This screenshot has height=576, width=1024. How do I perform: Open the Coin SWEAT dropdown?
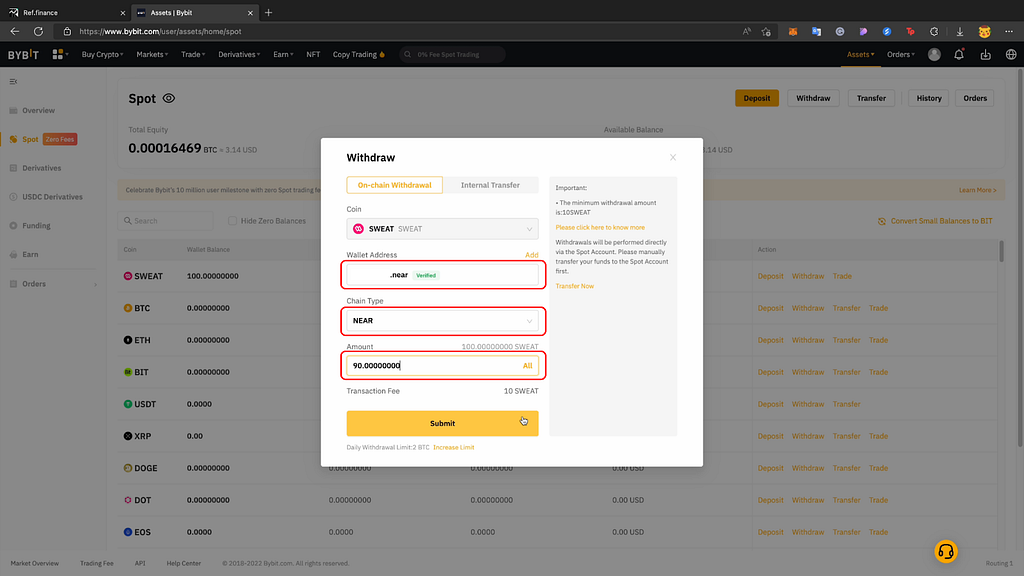(442, 229)
